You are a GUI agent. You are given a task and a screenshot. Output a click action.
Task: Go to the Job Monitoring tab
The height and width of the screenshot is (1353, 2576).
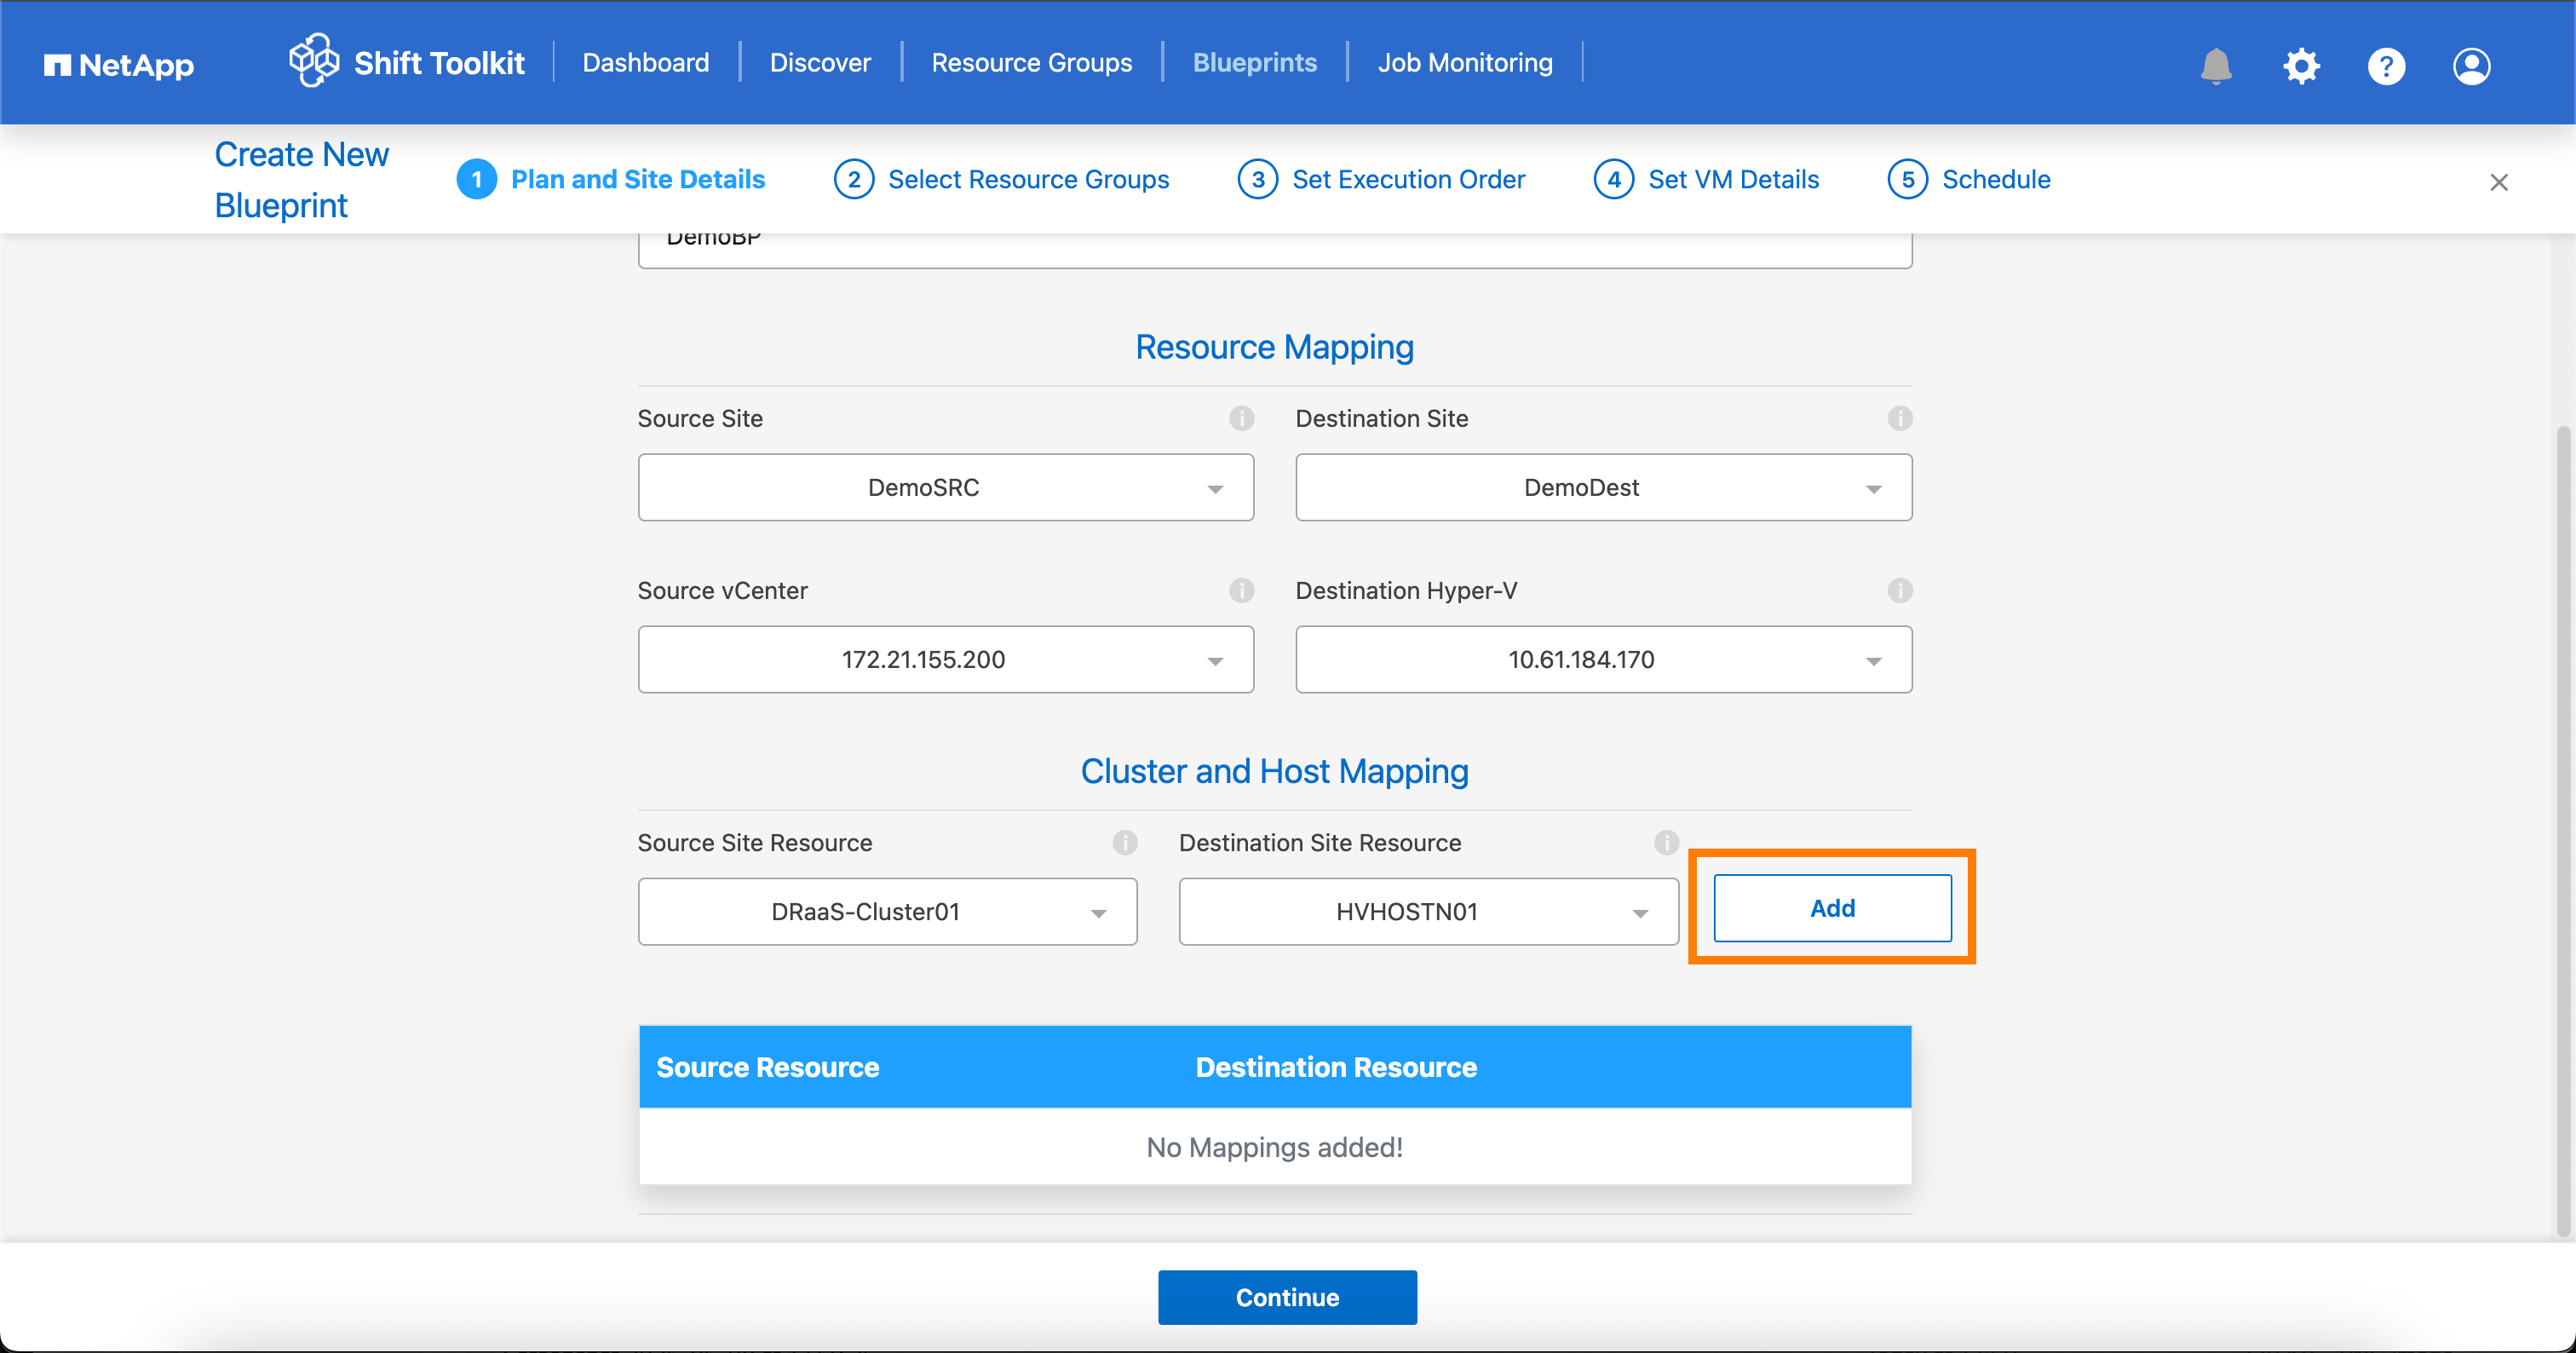click(x=1465, y=62)
